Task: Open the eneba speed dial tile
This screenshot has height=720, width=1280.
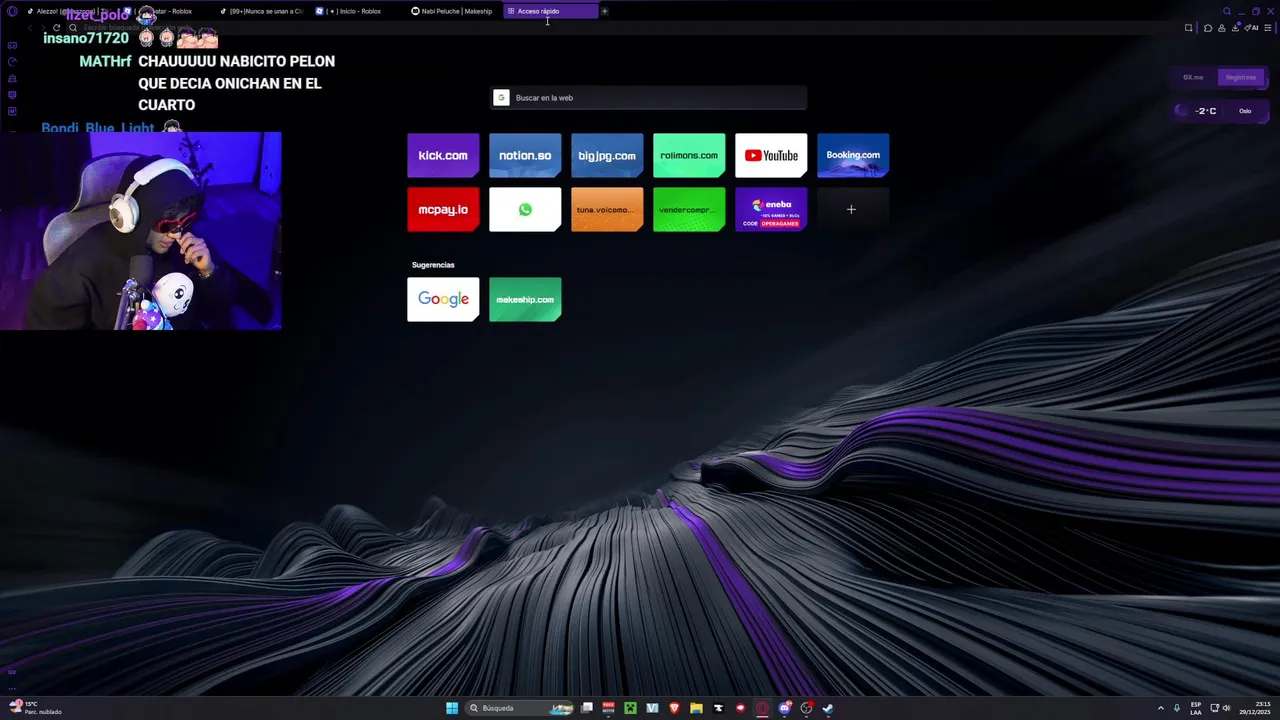Action: point(771,209)
